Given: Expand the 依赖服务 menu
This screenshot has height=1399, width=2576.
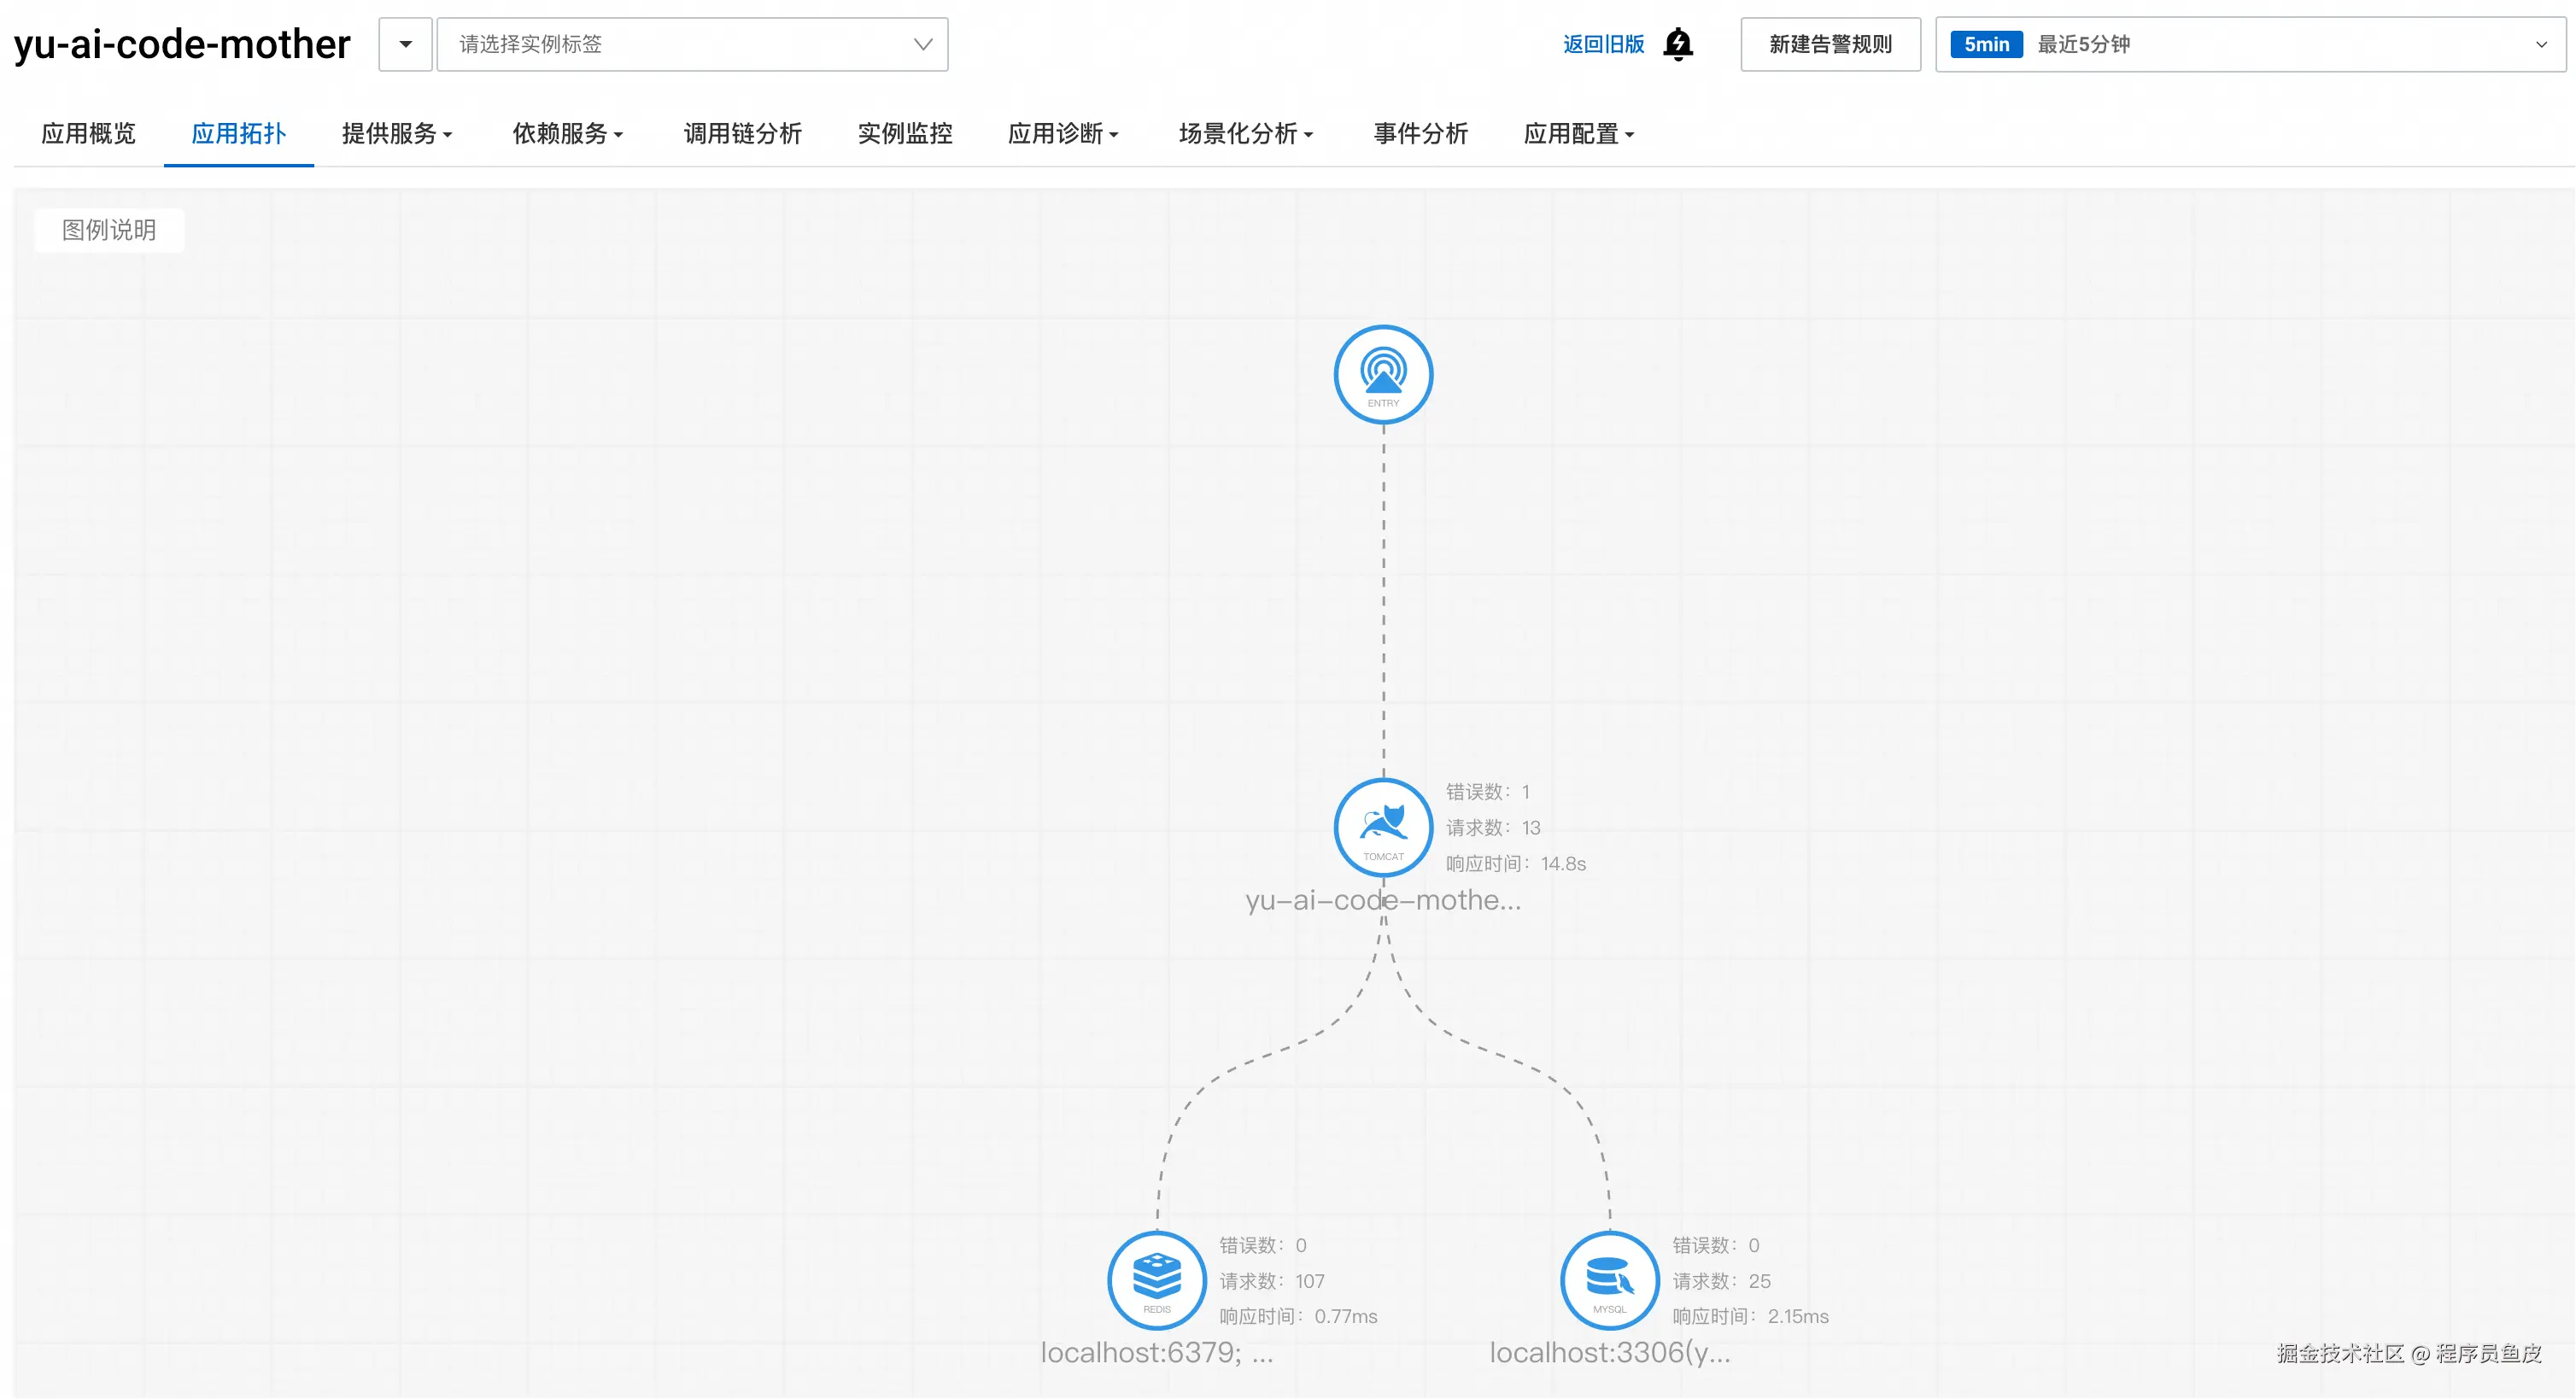Looking at the screenshot, I should coord(567,134).
